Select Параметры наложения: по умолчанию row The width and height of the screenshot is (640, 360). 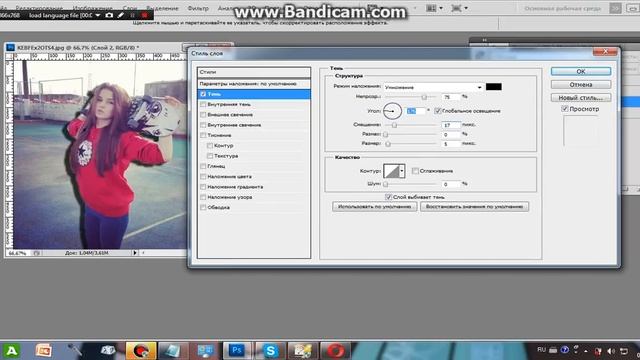click(254, 84)
